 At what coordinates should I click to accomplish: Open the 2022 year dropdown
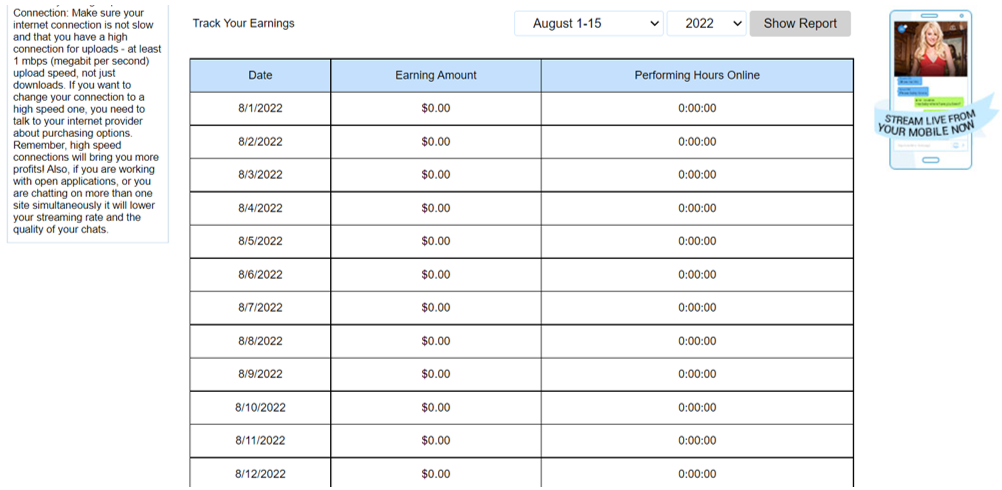(706, 24)
